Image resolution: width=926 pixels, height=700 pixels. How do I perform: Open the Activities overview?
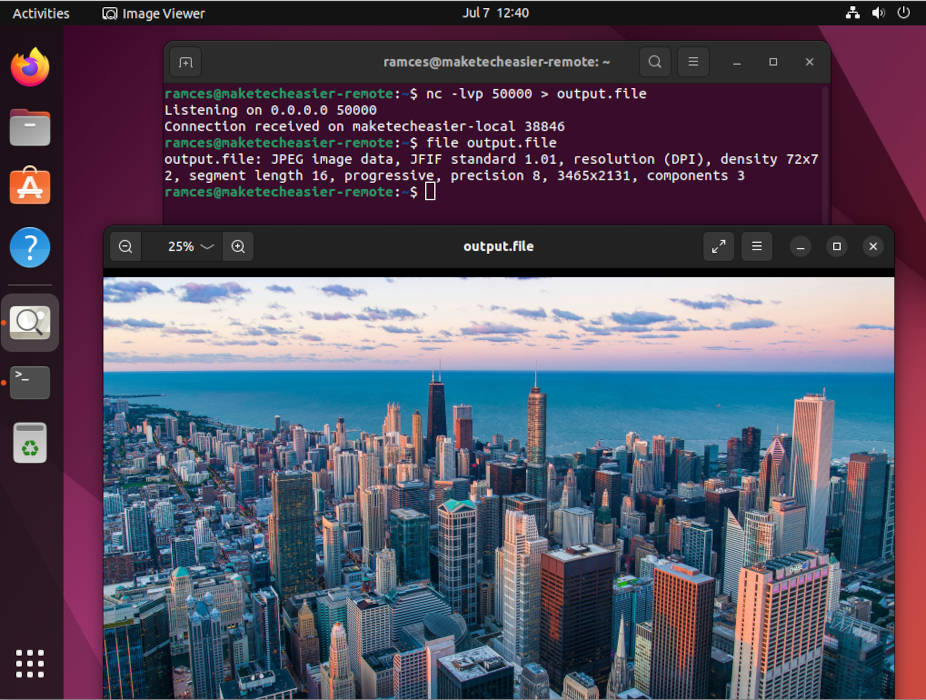[43, 13]
